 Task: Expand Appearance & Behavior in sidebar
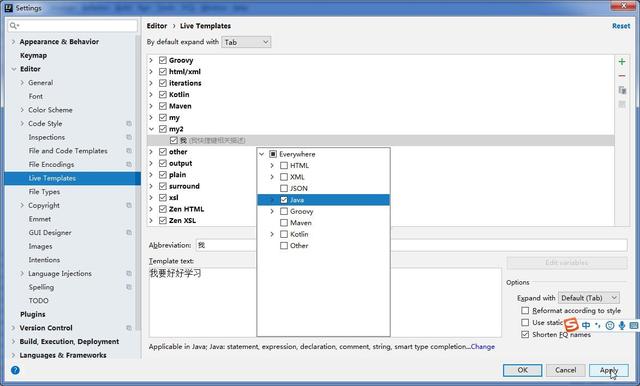pos(14,42)
